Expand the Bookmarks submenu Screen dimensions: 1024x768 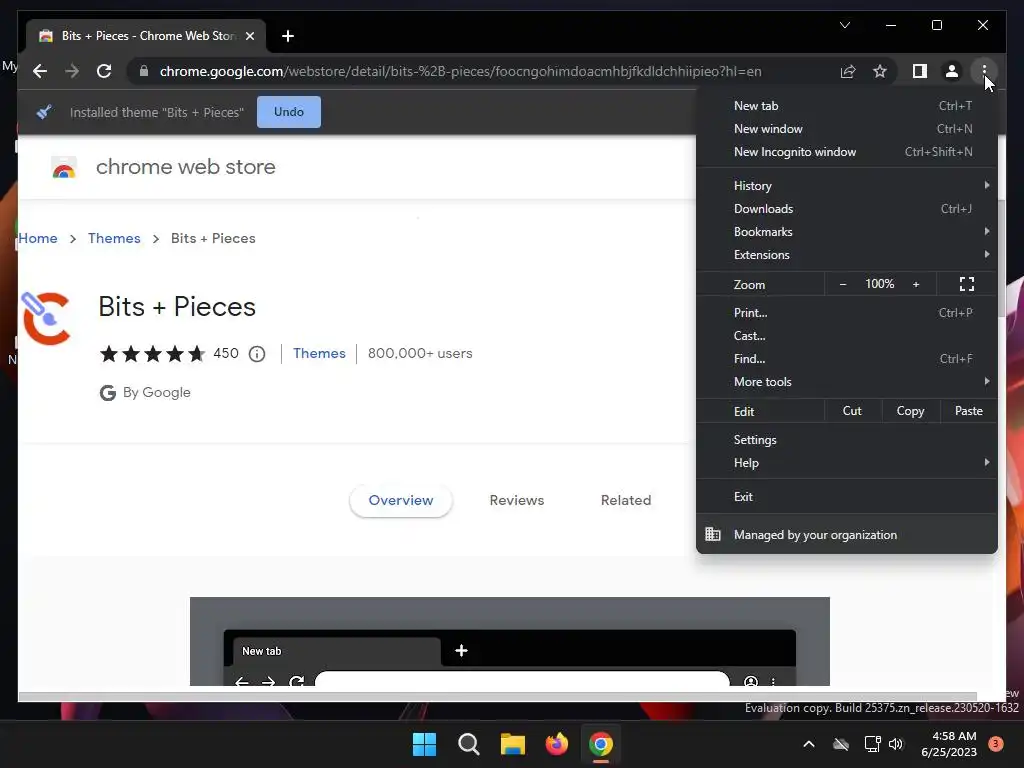tap(847, 232)
